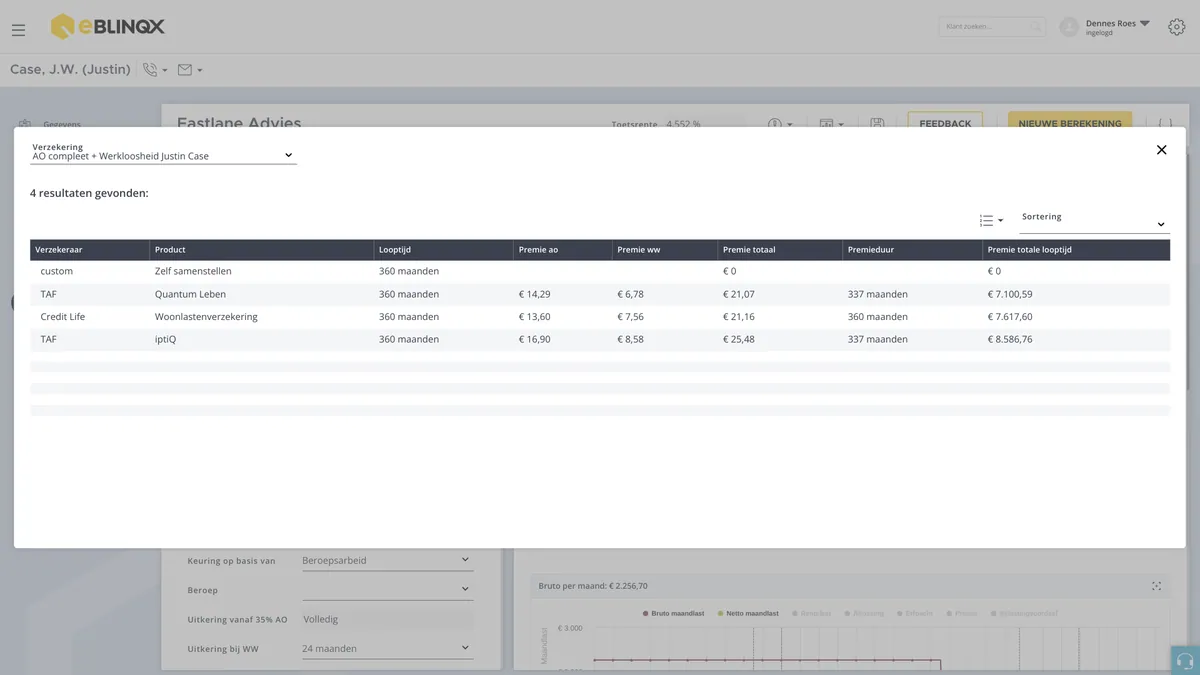Open the list view options icon
1200x675 pixels.
991,221
